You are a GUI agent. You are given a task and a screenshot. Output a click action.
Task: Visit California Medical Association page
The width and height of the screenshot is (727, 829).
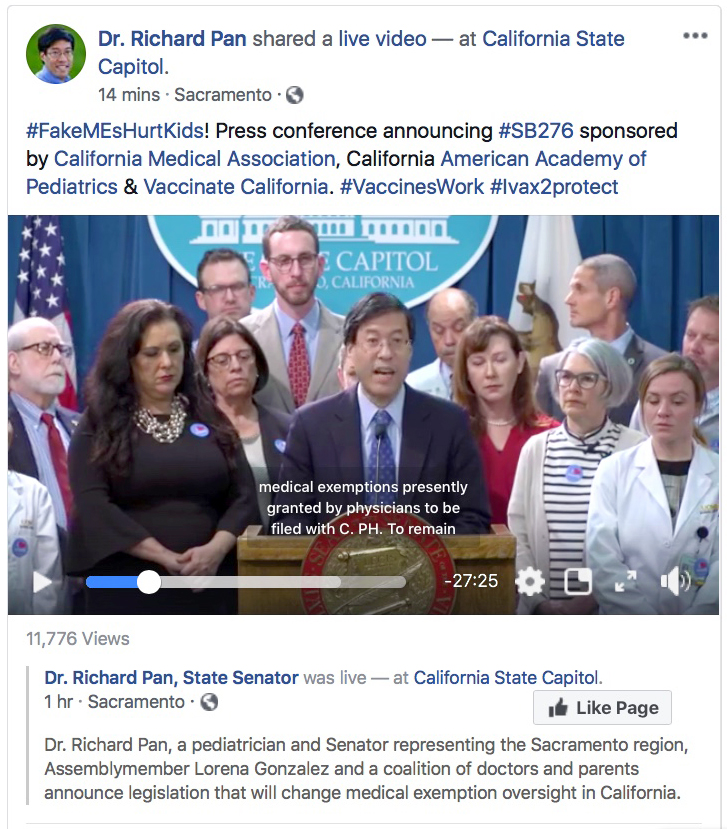pyautogui.click(x=195, y=159)
